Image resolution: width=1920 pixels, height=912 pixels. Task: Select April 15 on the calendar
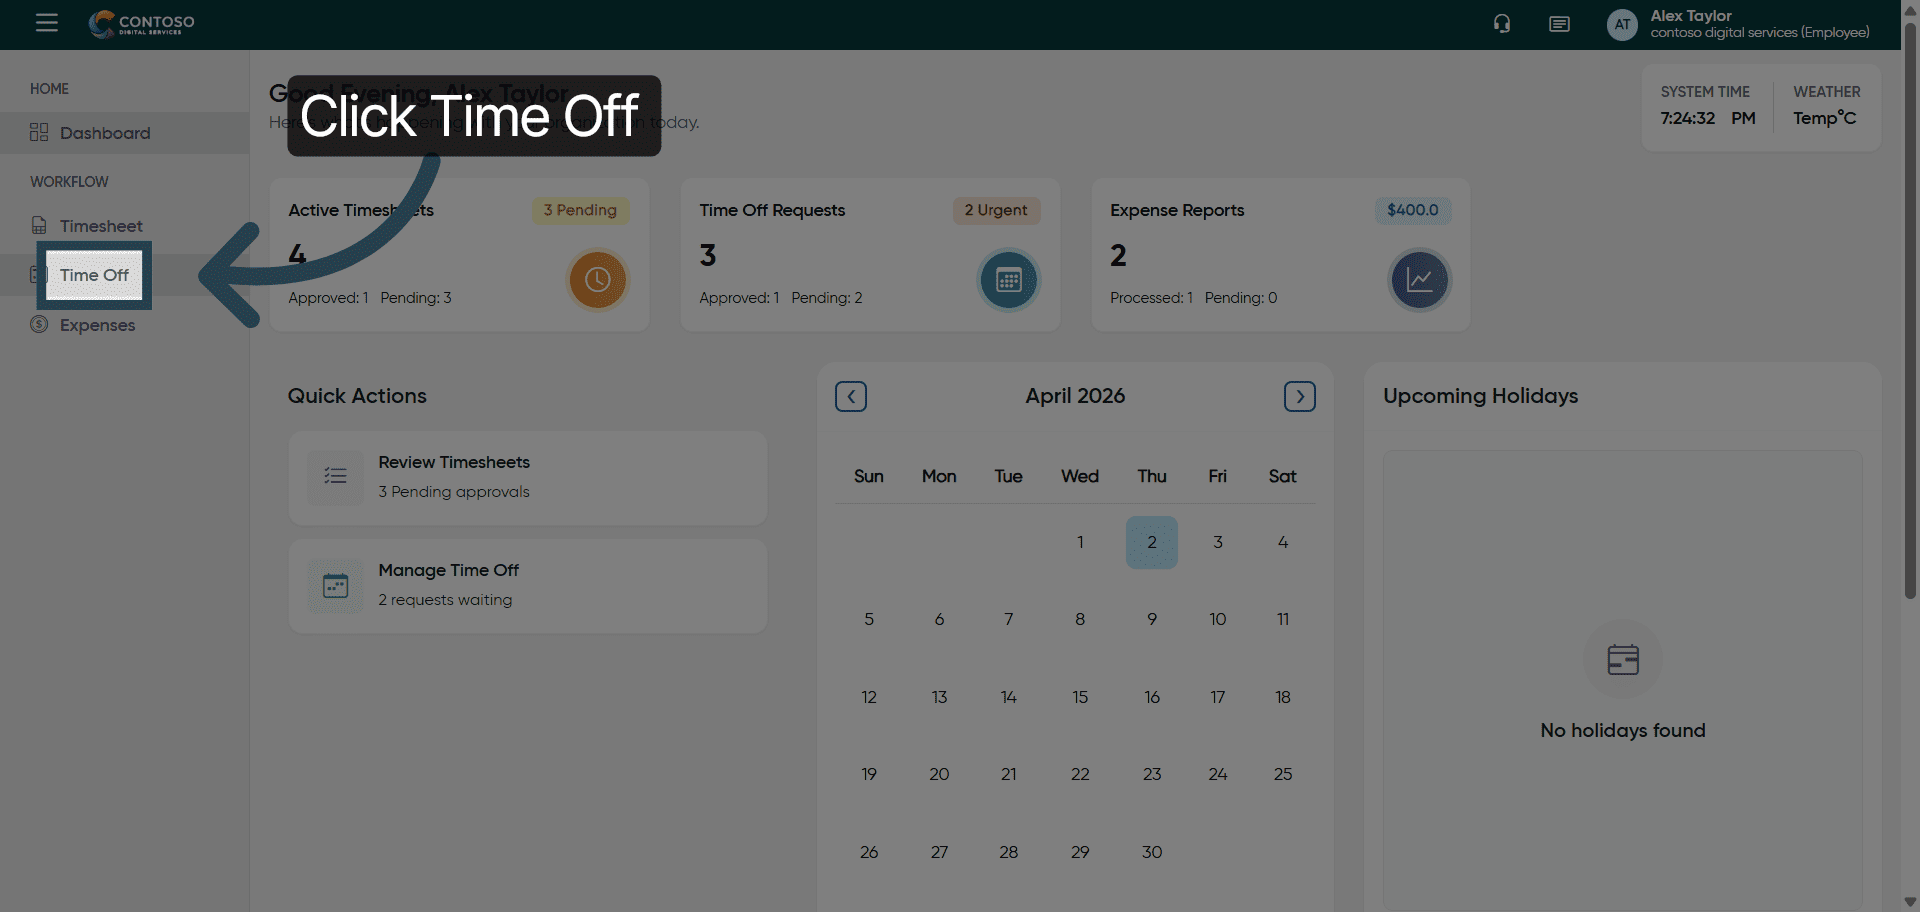[1080, 697]
